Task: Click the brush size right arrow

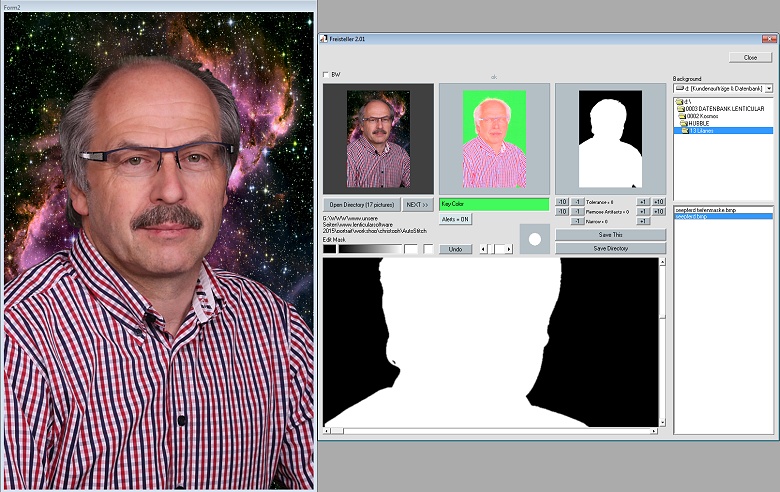Action: (x=508, y=249)
